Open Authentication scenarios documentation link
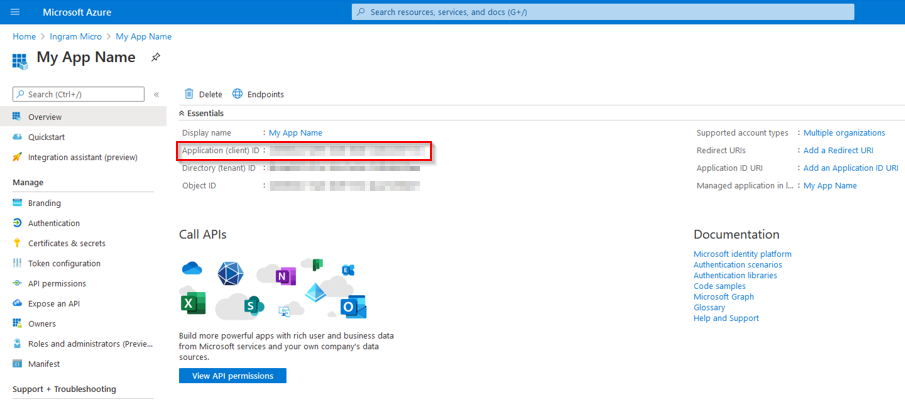Viewport: 905px width, 406px height. (738, 265)
